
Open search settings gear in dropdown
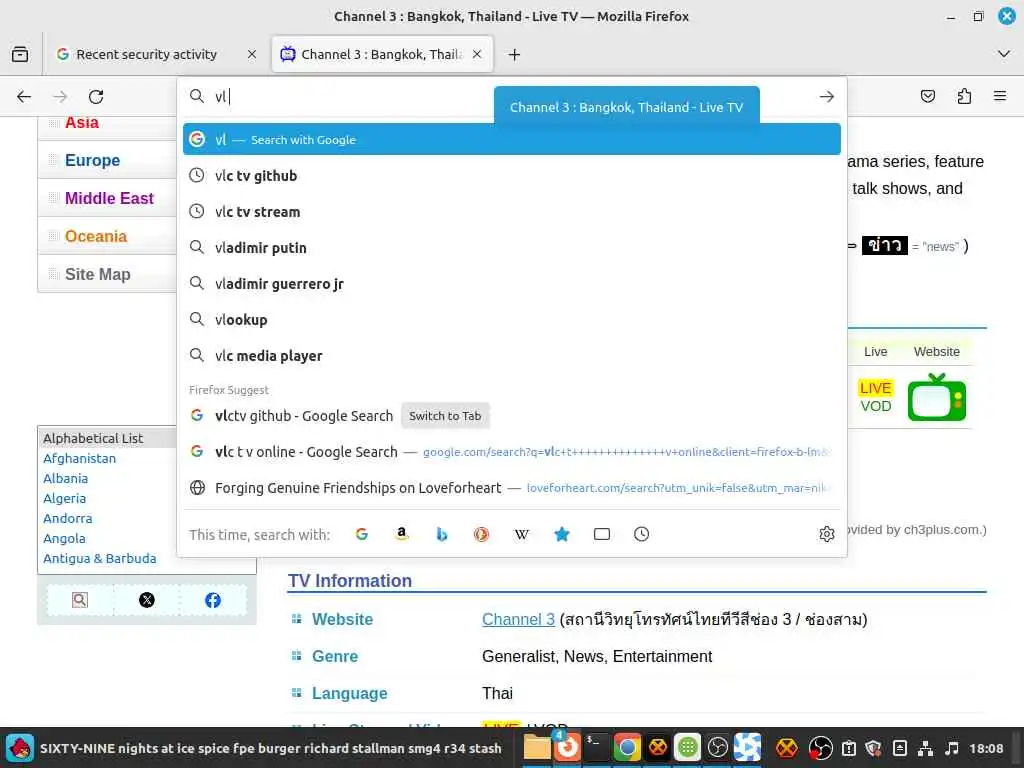[x=826, y=534]
